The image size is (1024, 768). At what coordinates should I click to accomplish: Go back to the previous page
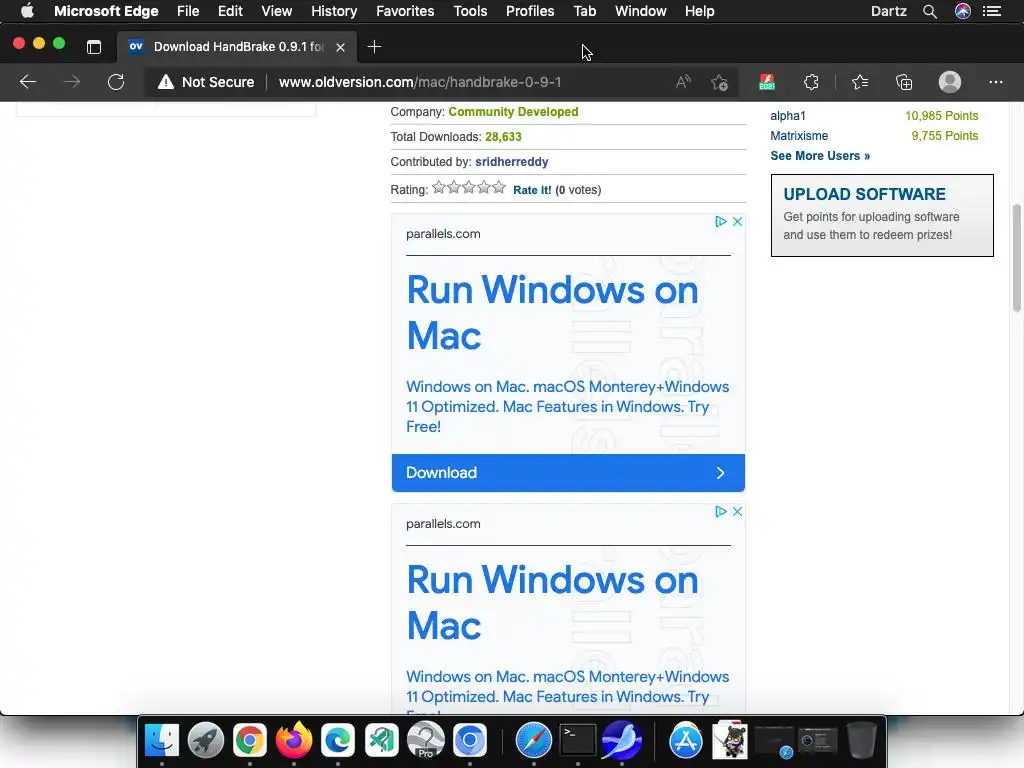[x=27, y=82]
